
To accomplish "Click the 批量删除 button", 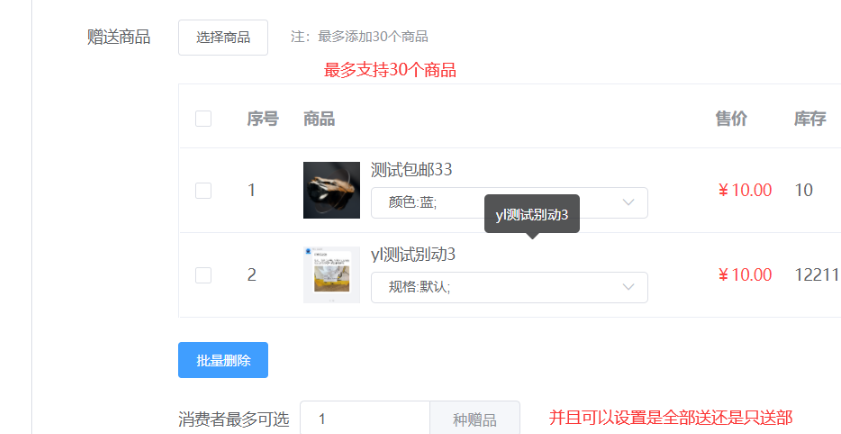I will pos(223,360).
